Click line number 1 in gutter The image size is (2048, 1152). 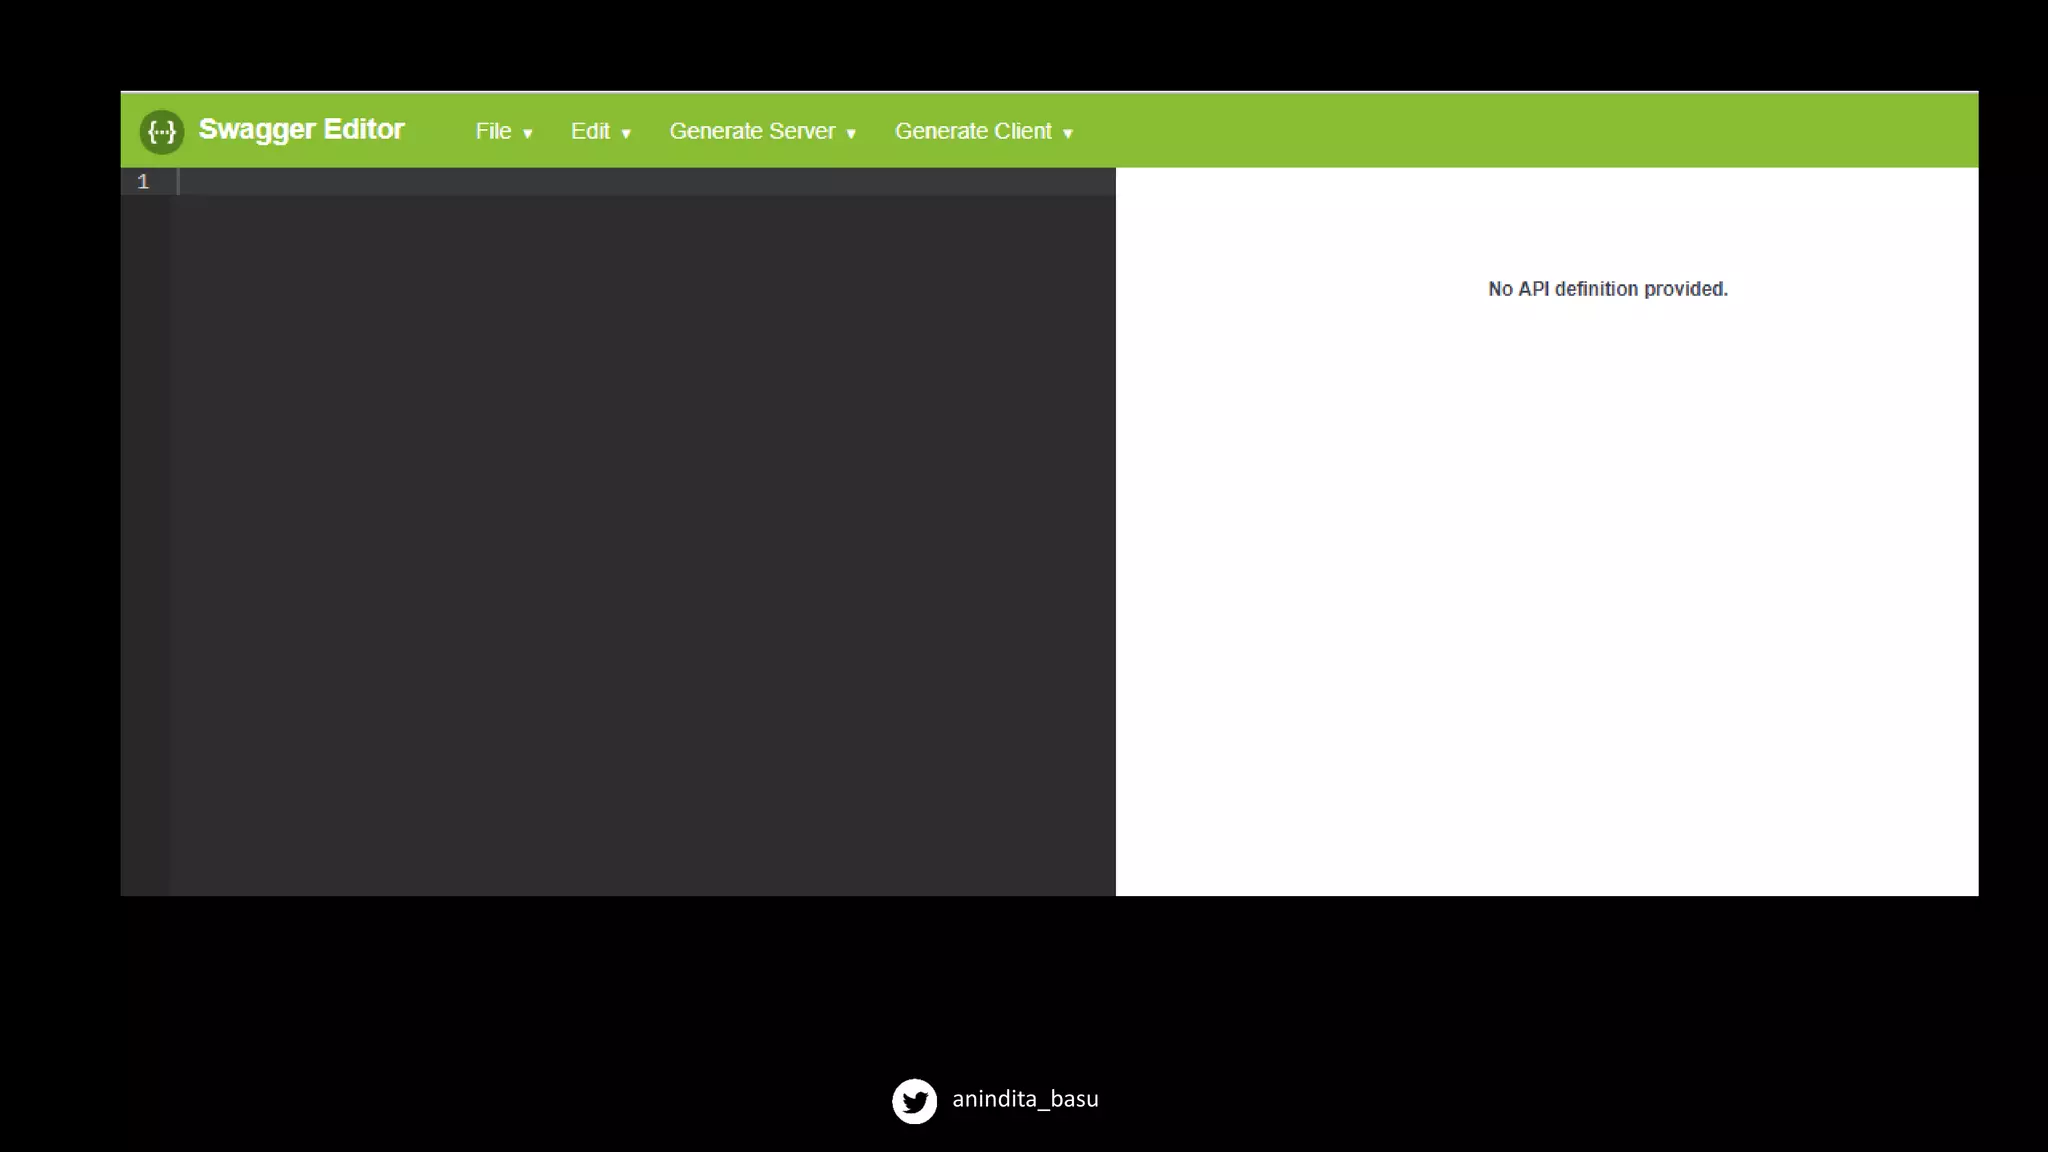pyautogui.click(x=143, y=182)
